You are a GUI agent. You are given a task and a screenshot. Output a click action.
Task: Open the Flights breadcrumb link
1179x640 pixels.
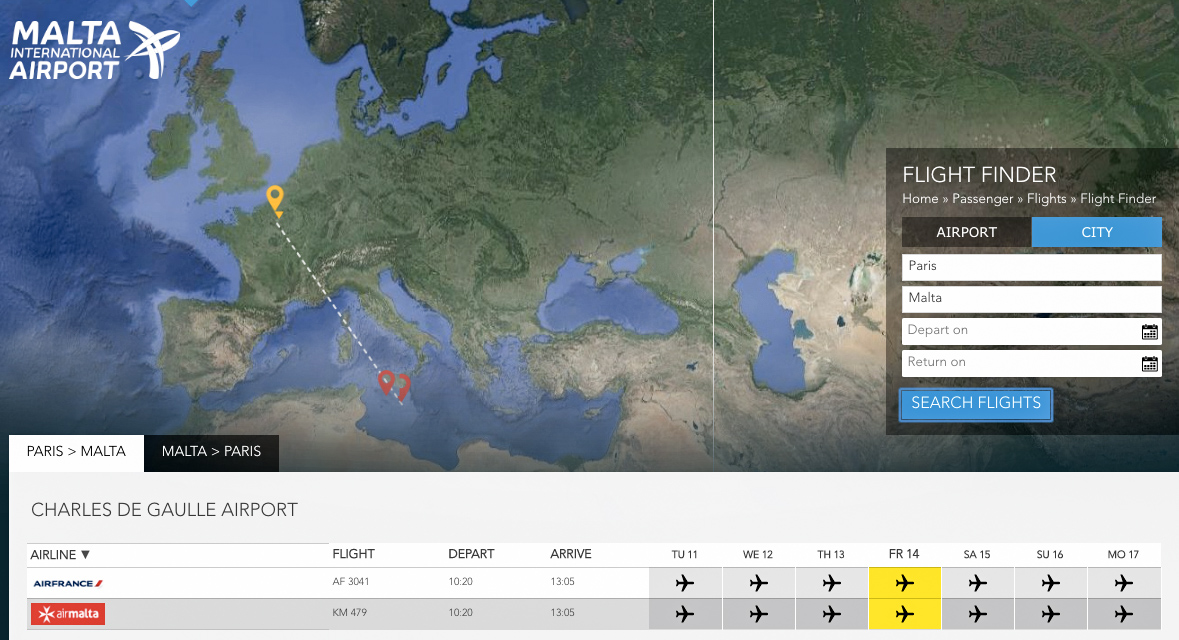[x=1047, y=199]
